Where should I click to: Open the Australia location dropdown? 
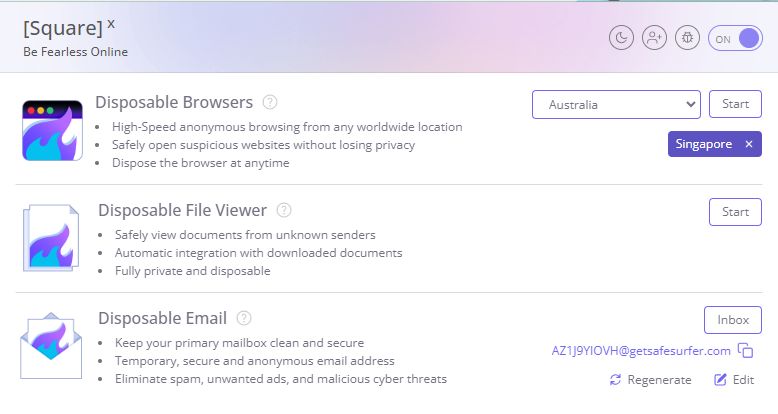pos(616,104)
